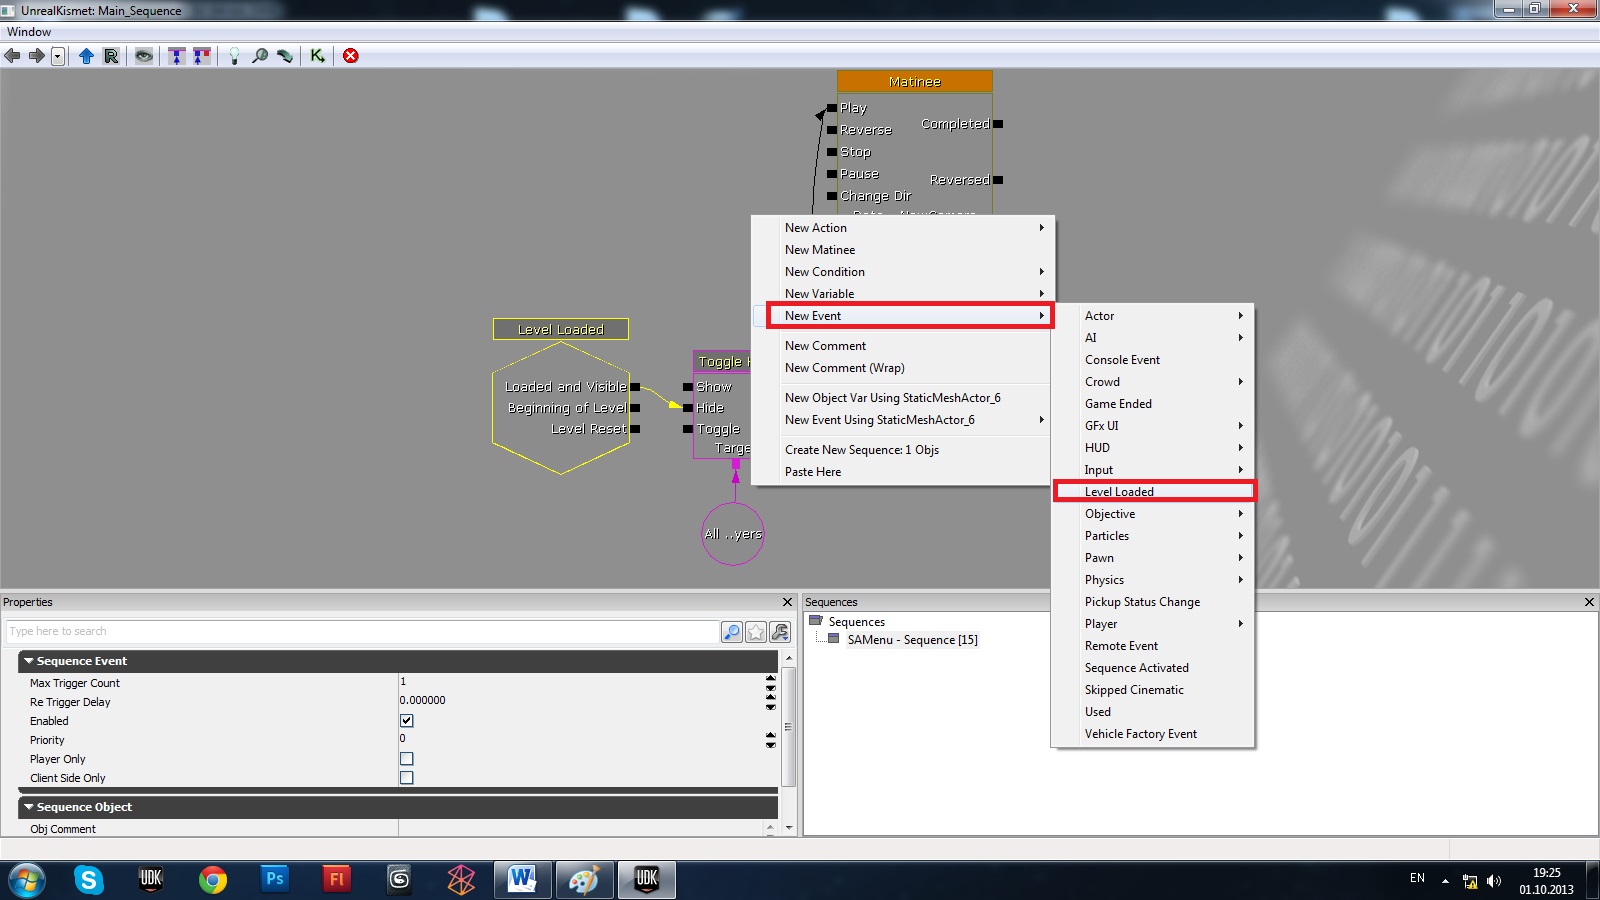Toggle the Player Only checkbox
The width and height of the screenshot is (1600, 900).
(407, 759)
